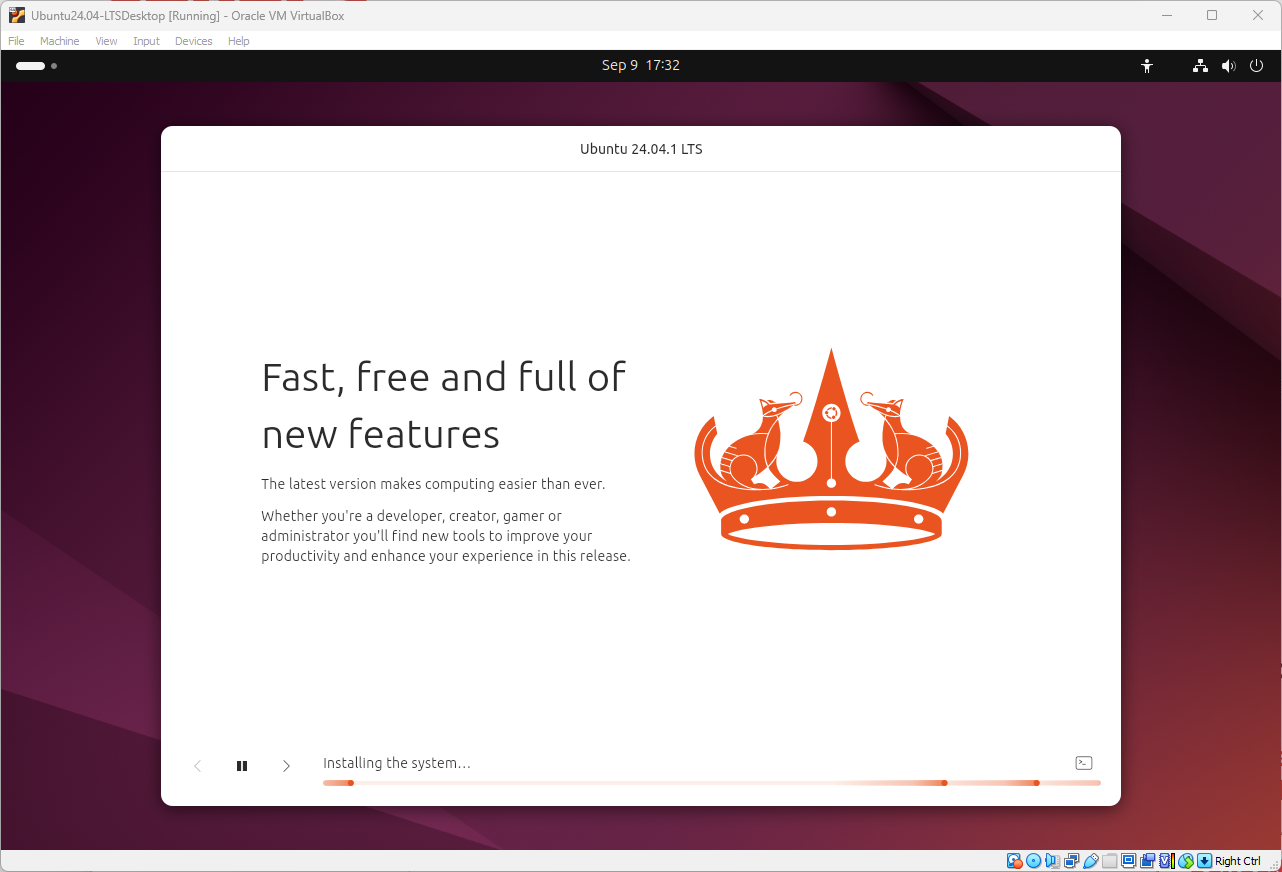1282x872 pixels.
Task: Go to the next installer slide
Action: pyautogui.click(x=286, y=766)
